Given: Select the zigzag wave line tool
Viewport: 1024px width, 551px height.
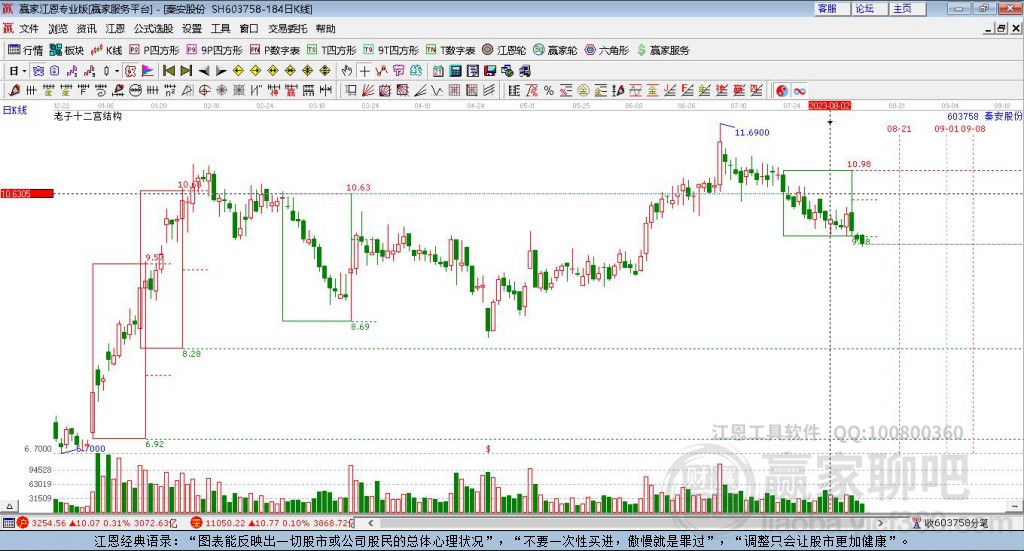Looking at the screenshot, I should coord(437,91).
